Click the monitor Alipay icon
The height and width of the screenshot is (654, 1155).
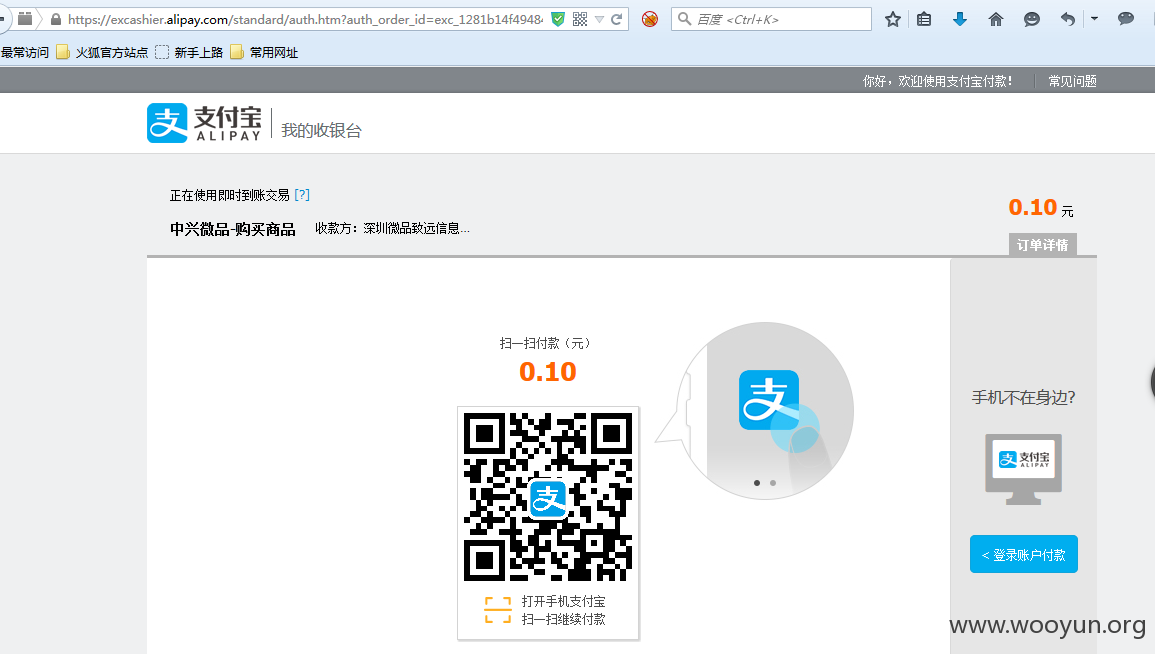(x=1024, y=468)
